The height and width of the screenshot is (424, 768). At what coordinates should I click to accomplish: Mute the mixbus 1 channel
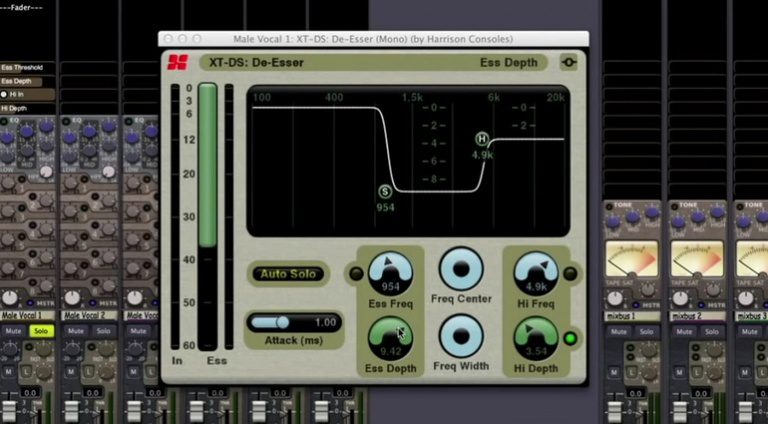(x=619, y=331)
